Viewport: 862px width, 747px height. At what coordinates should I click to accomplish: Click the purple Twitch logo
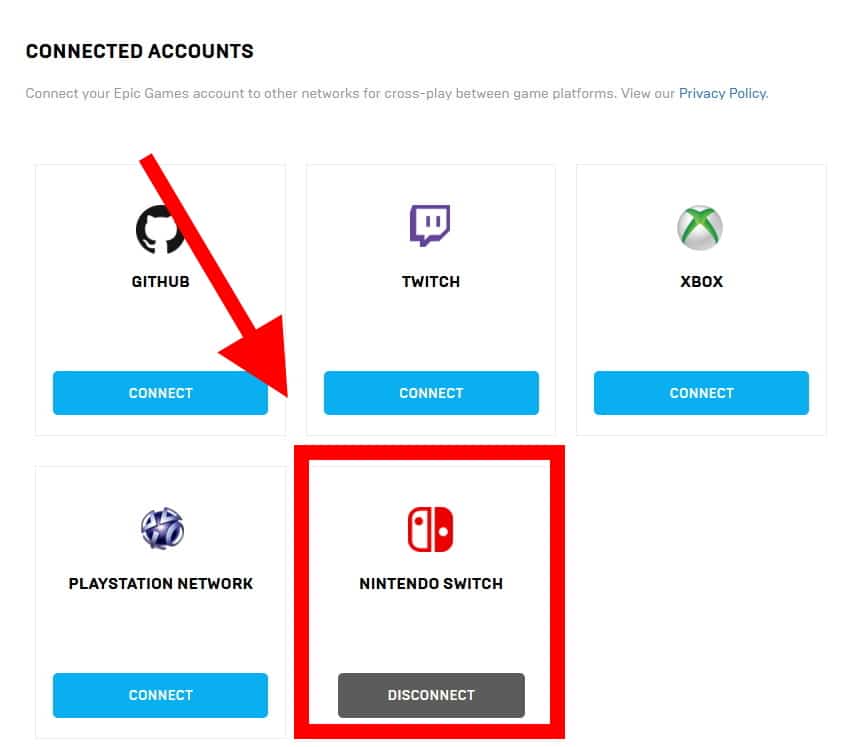click(430, 226)
